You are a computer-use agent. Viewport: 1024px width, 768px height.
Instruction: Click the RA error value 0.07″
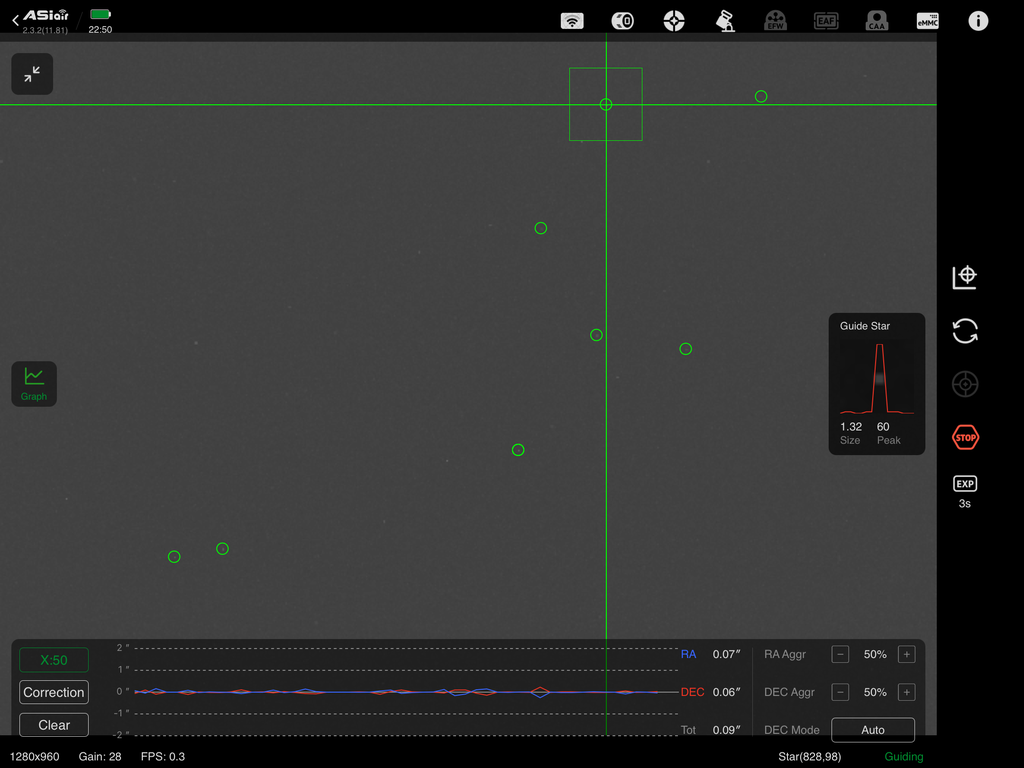pos(726,654)
